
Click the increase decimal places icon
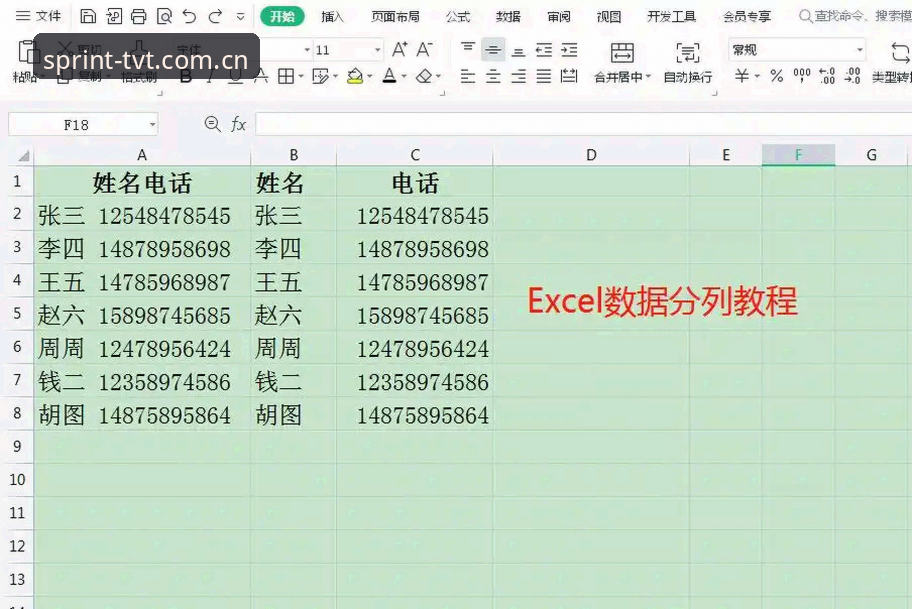coord(827,76)
